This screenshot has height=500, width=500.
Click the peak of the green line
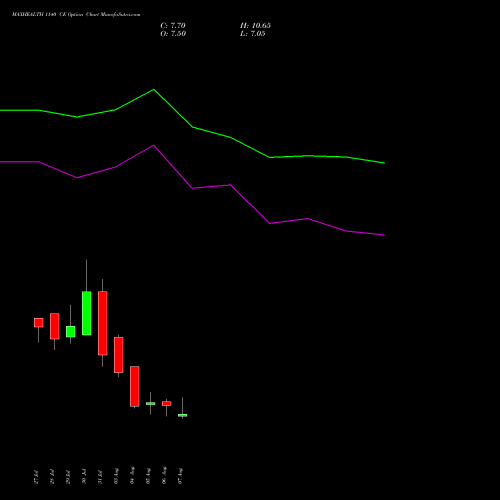click(x=154, y=89)
